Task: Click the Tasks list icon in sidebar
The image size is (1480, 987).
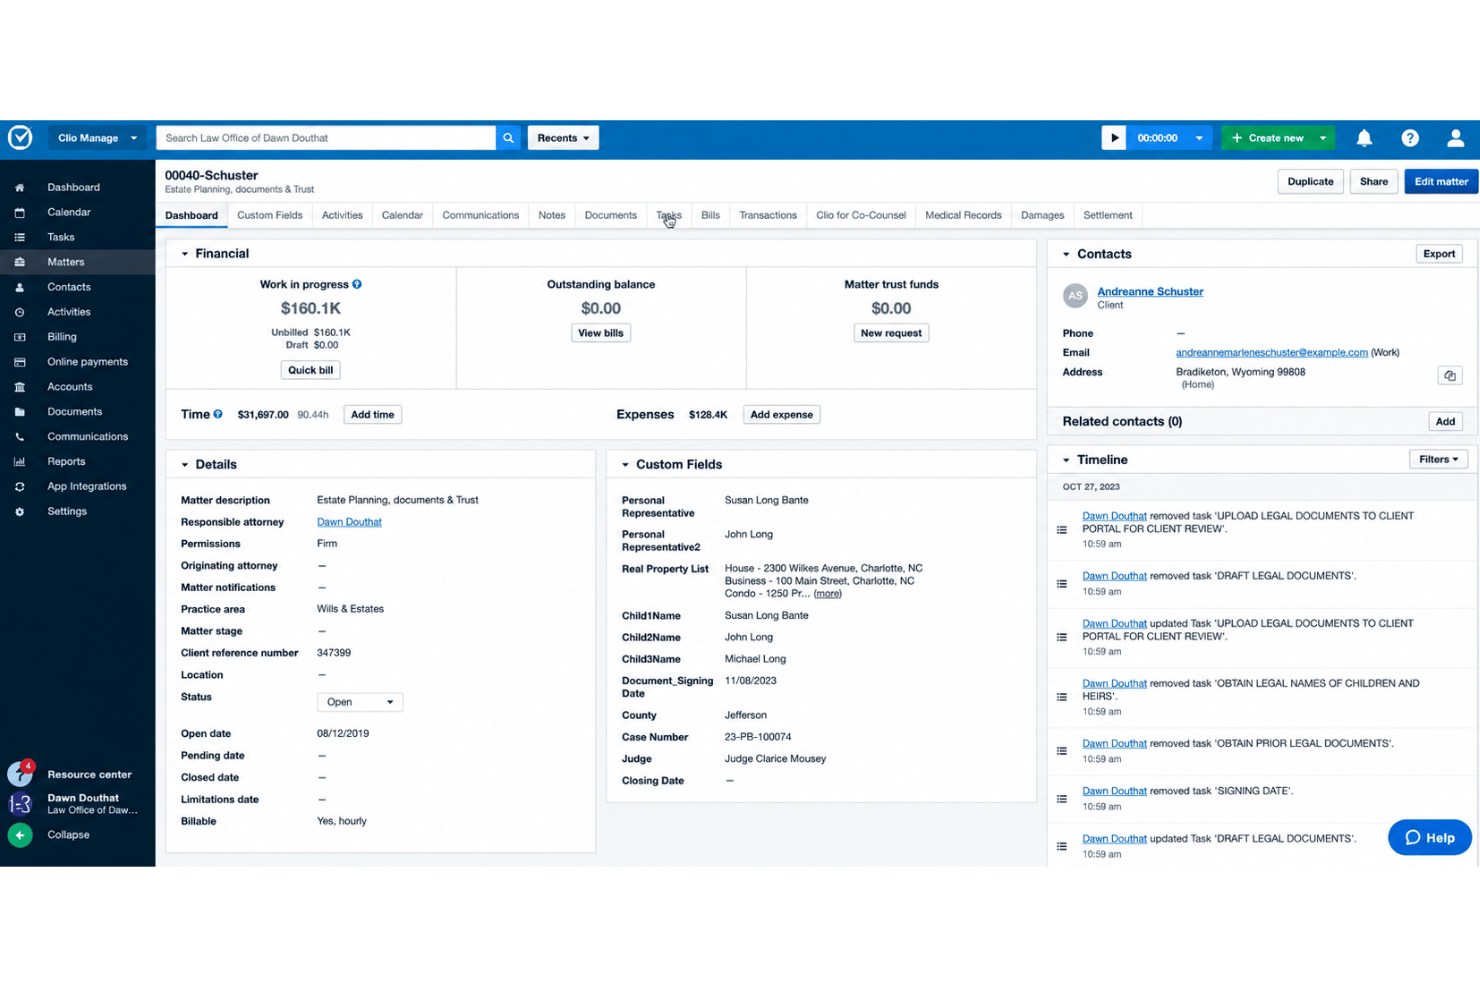Action: coord(19,237)
